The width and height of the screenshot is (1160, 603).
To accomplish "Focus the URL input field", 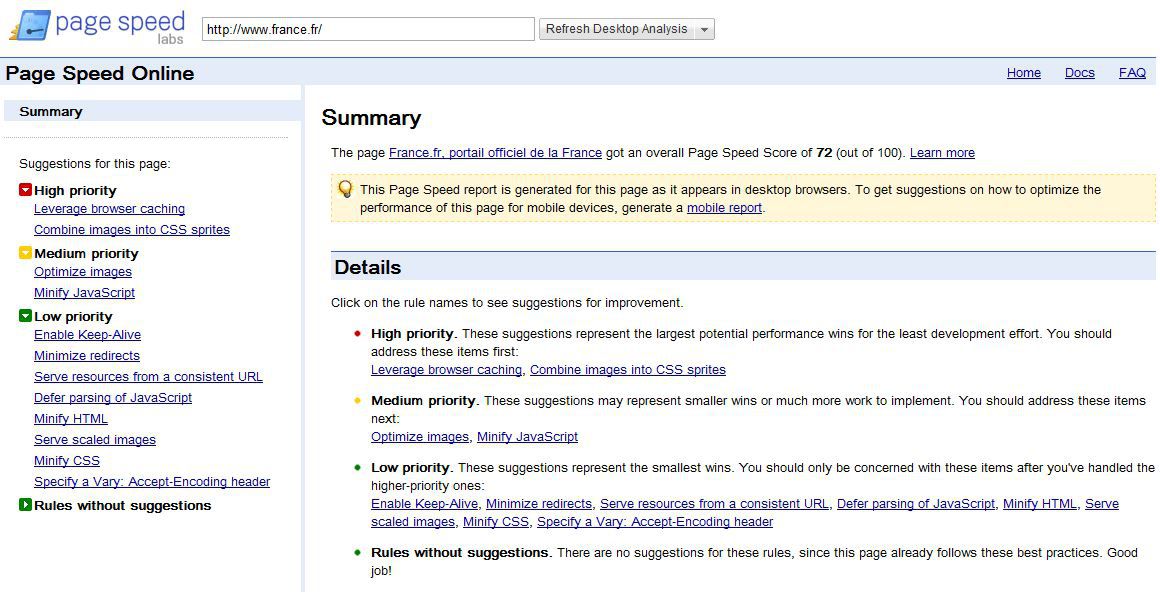I will [368, 30].
